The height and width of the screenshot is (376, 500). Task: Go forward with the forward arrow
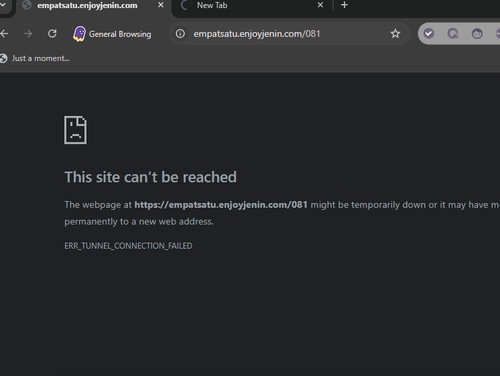click(x=28, y=34)
